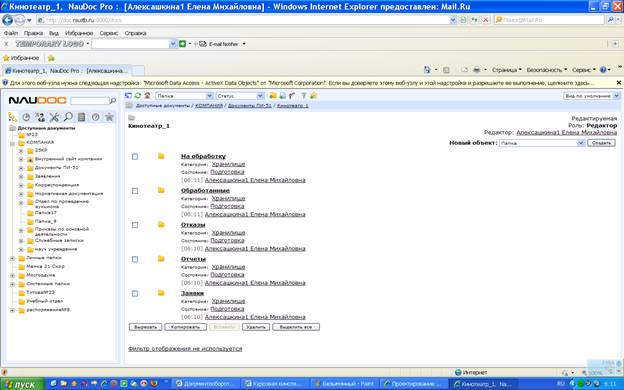Open the Справка menu
The height and width of the screenshot is (390, 624).
135,33
